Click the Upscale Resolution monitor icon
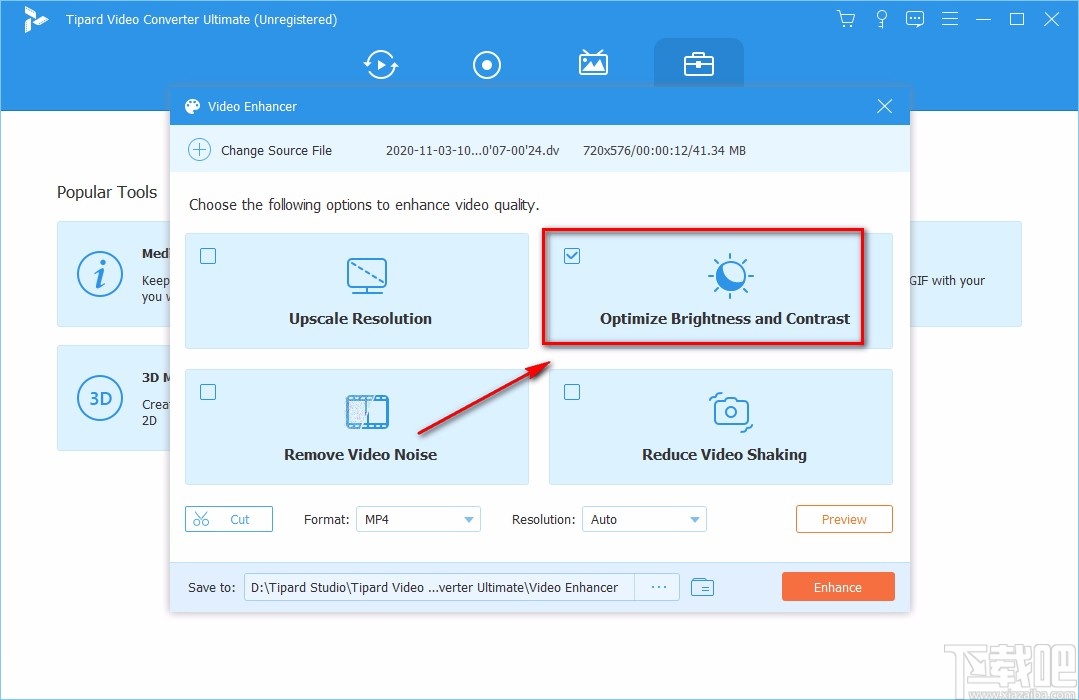Screen dimensions: 1079x700 [367, 276]
